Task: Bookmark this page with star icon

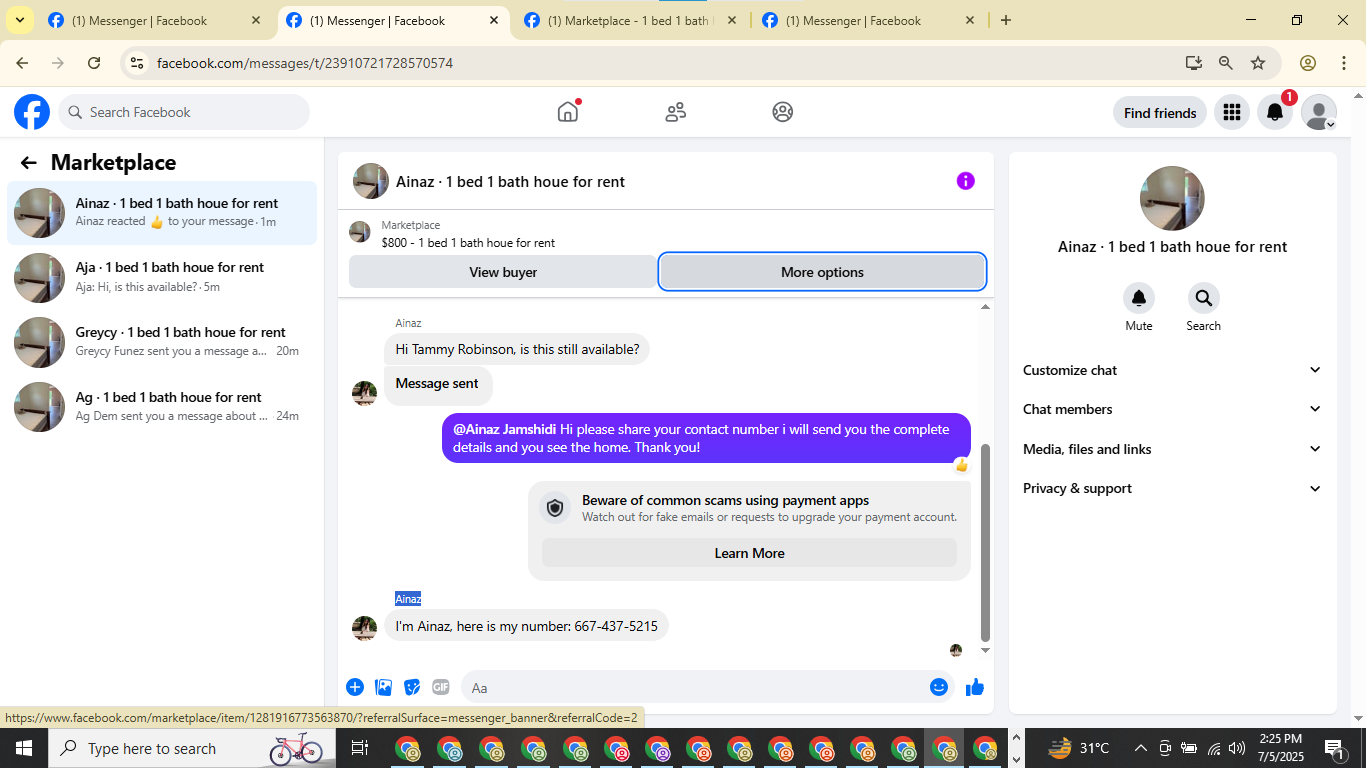Action: coord(1258,63)
